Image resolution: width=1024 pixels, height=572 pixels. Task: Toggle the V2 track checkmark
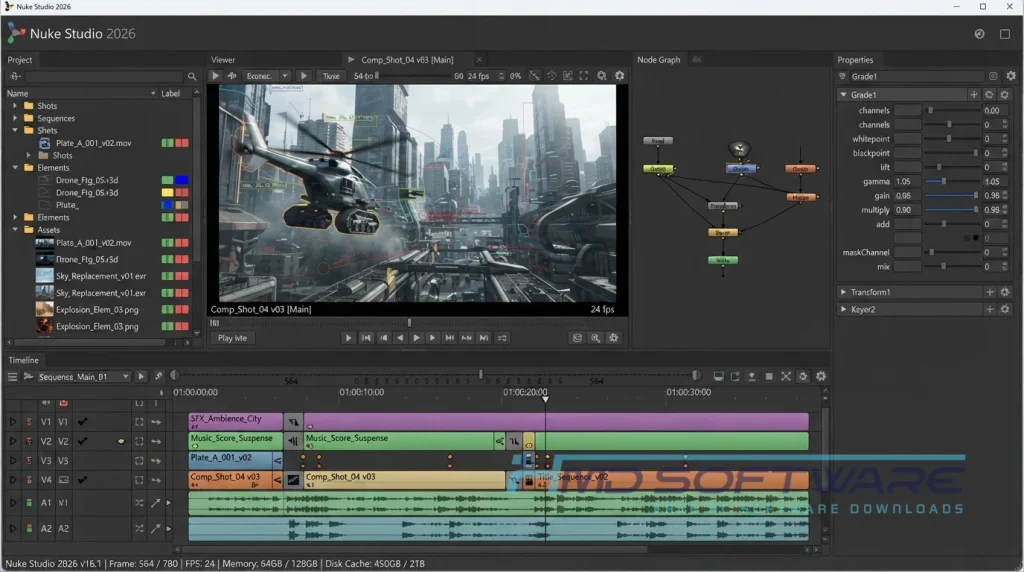[x=82, y=441]
